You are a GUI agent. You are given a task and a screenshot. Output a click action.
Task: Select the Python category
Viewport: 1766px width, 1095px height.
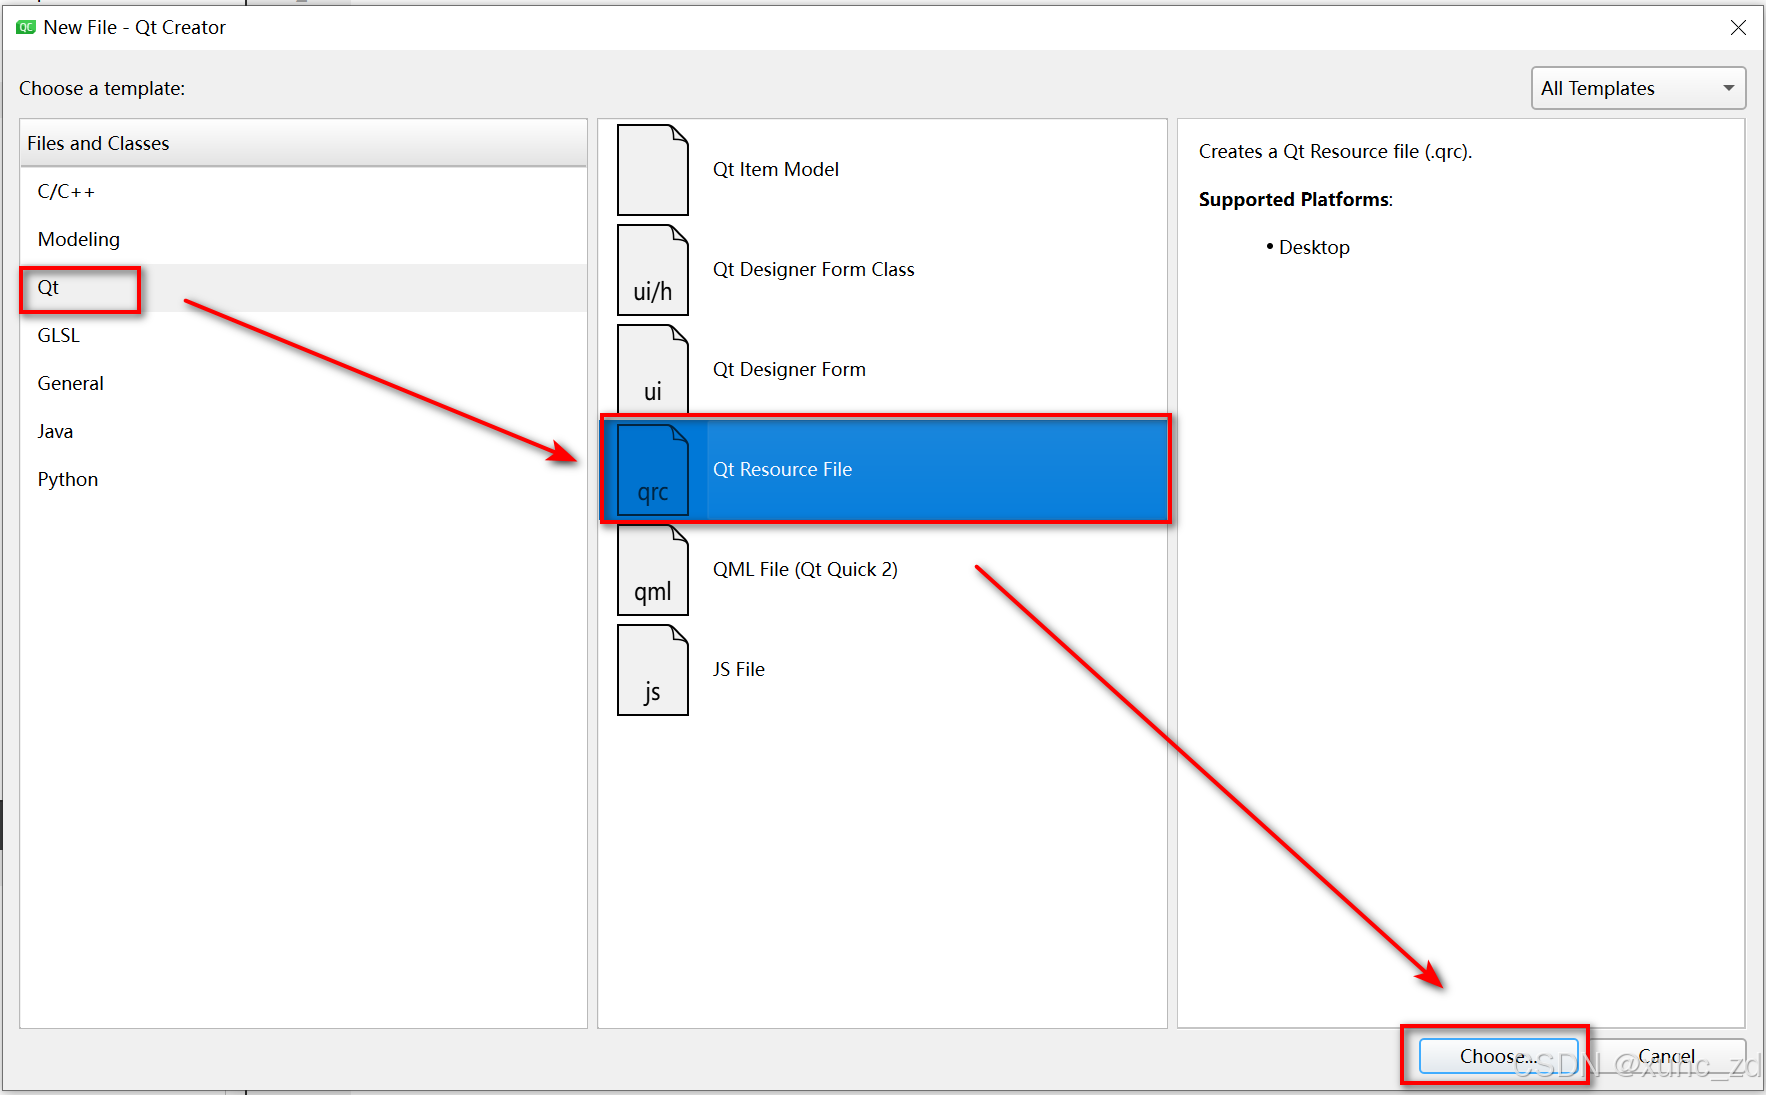click(303, 479)
